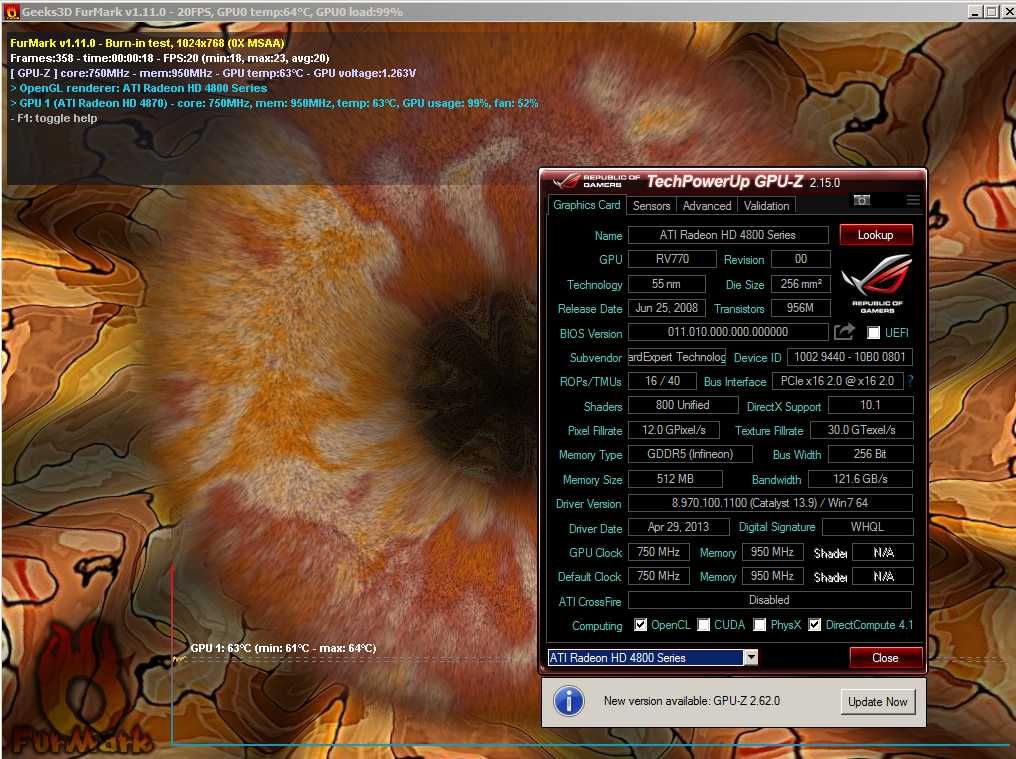Click the Name field ATI Radeon HD 4800 Series
Image resolution: width=1016 pixels, height=759 pixels.
728,235
